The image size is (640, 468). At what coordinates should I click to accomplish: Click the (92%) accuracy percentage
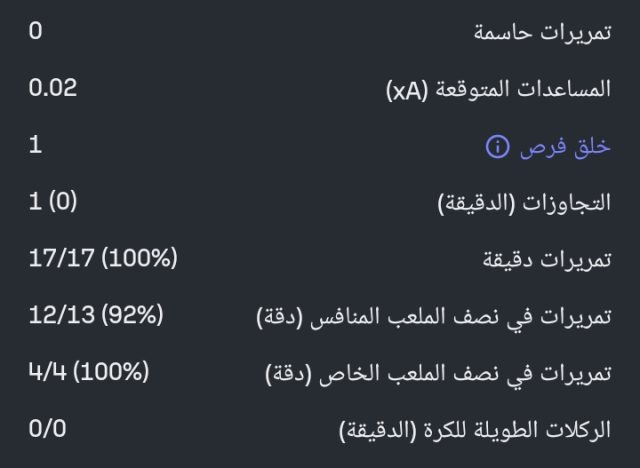click(x=130, y=317)
